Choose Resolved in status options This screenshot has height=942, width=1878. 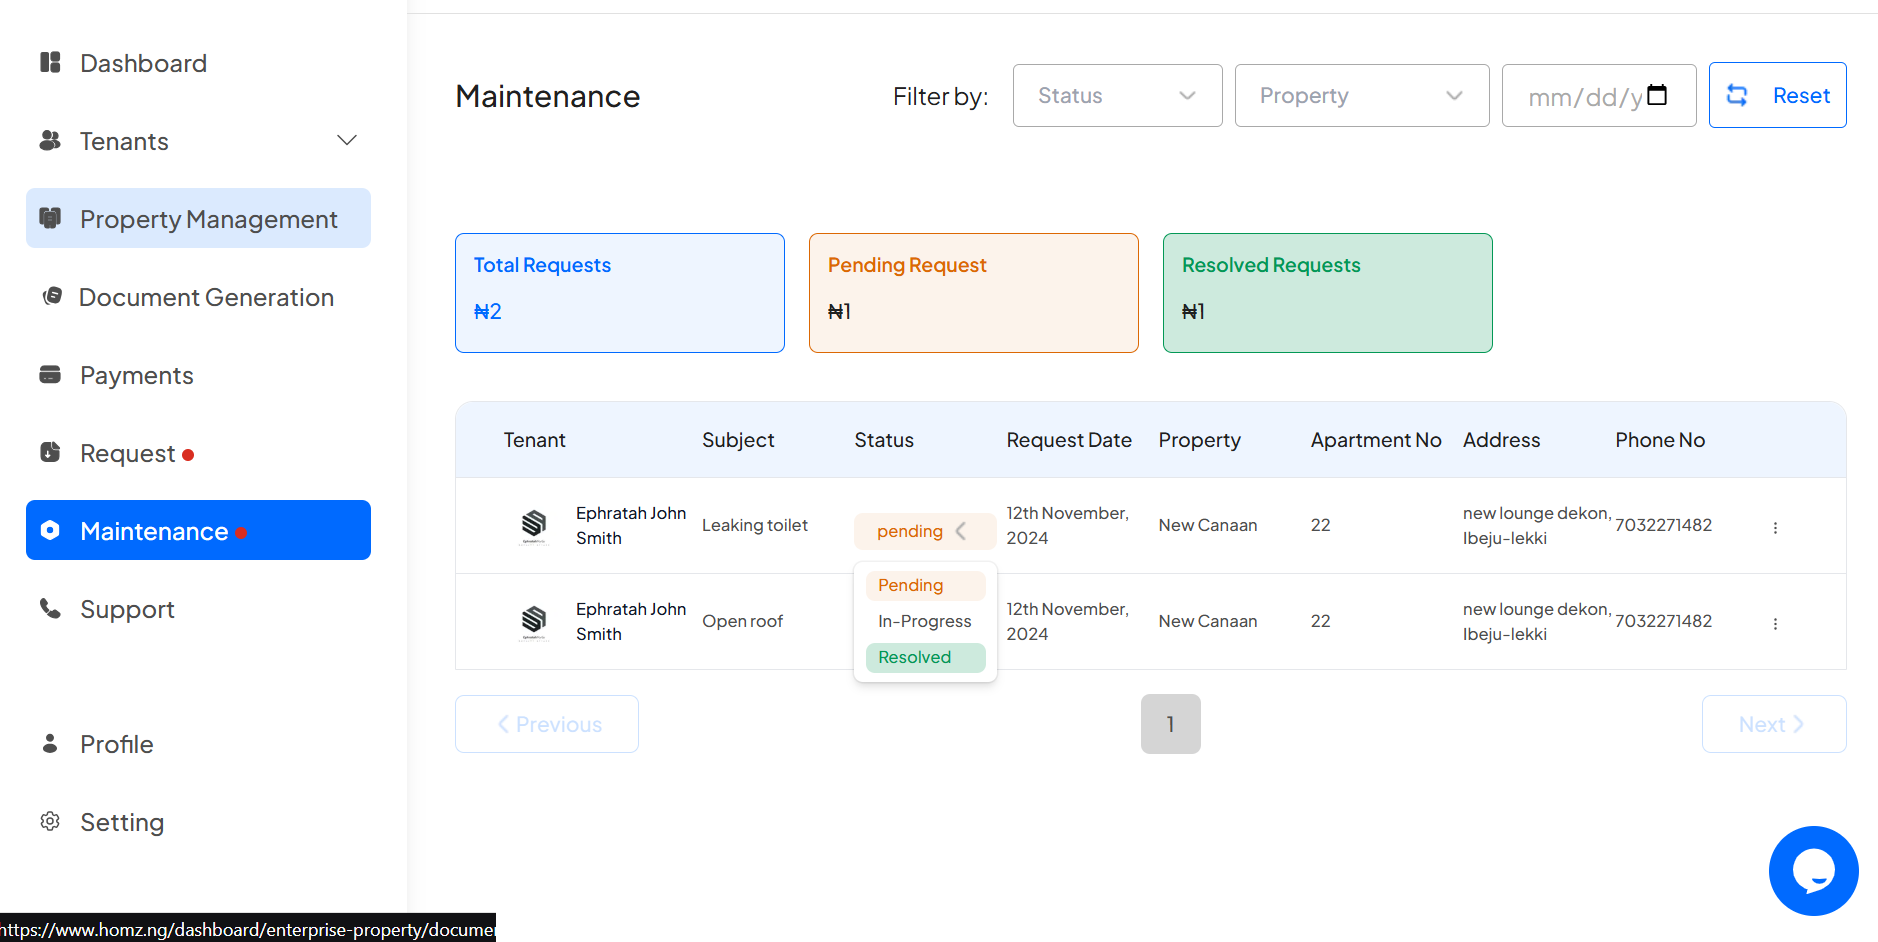pyautogui.click(x=925, y=657)
